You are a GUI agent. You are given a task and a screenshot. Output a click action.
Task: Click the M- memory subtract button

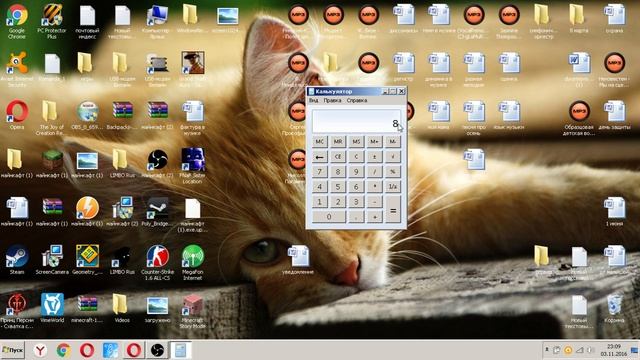point(393,142)
